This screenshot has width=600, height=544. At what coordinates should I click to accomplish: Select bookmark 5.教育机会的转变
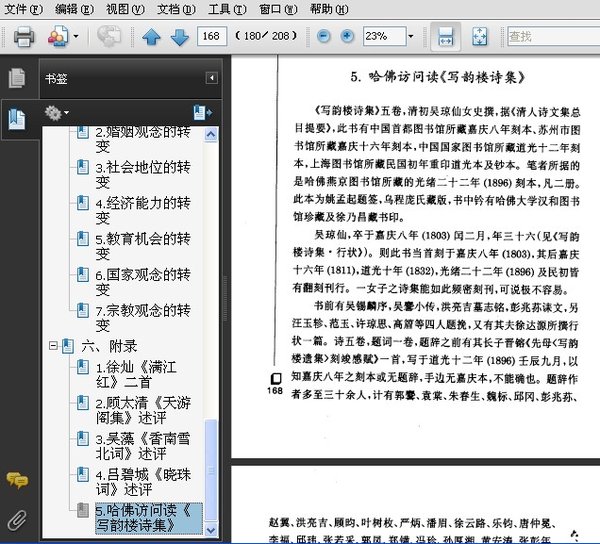tap(143, 246)
